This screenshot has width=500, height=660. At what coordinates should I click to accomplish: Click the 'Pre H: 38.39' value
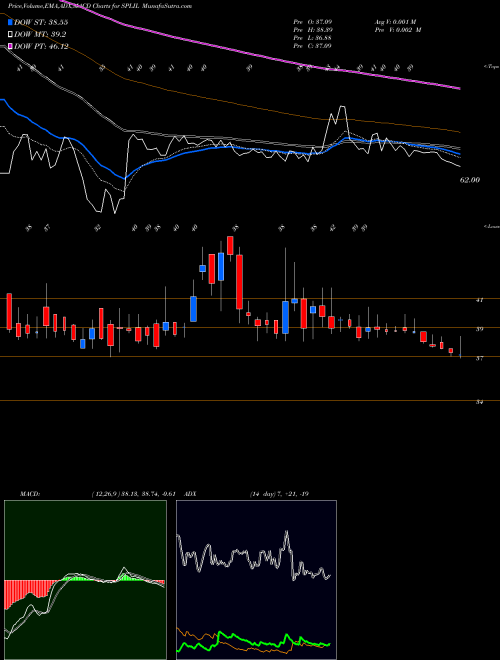[x=312, y=30]
